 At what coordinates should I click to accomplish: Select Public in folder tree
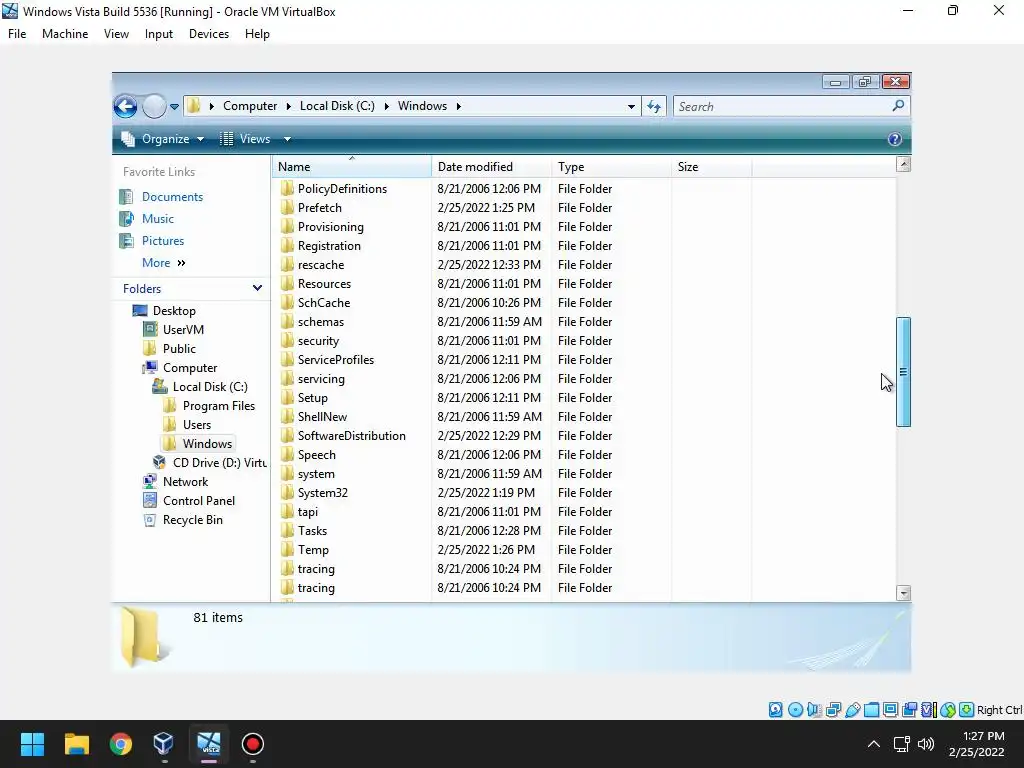click(x=180, y=349)
